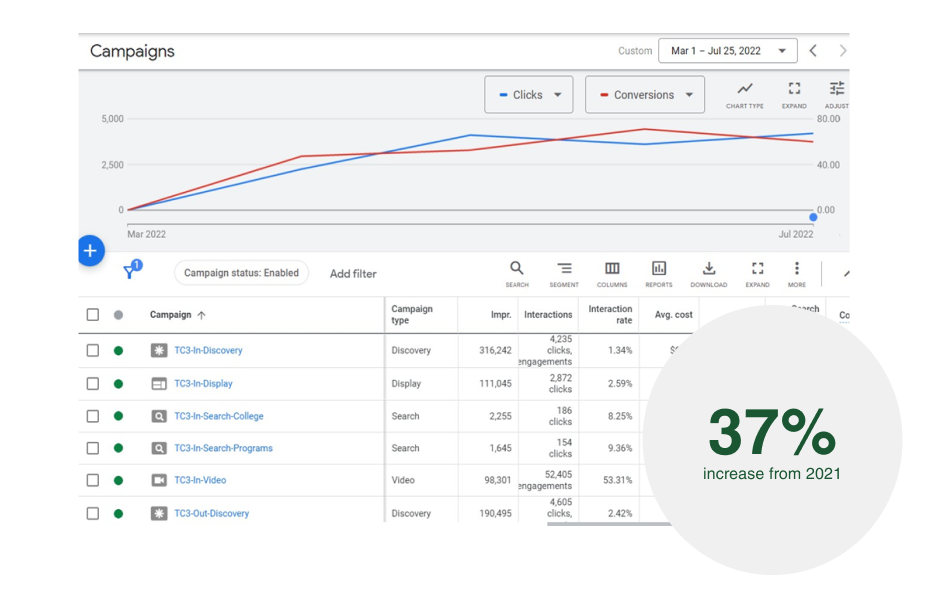Open the TC3-Out-Discovery campaign link

tap(211, 514)
